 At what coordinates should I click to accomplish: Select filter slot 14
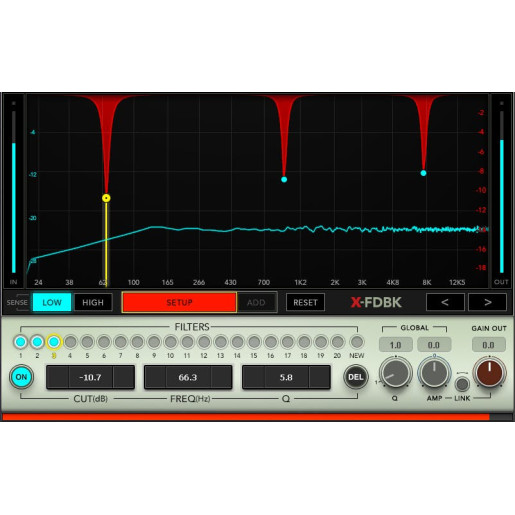coord(237,342)
